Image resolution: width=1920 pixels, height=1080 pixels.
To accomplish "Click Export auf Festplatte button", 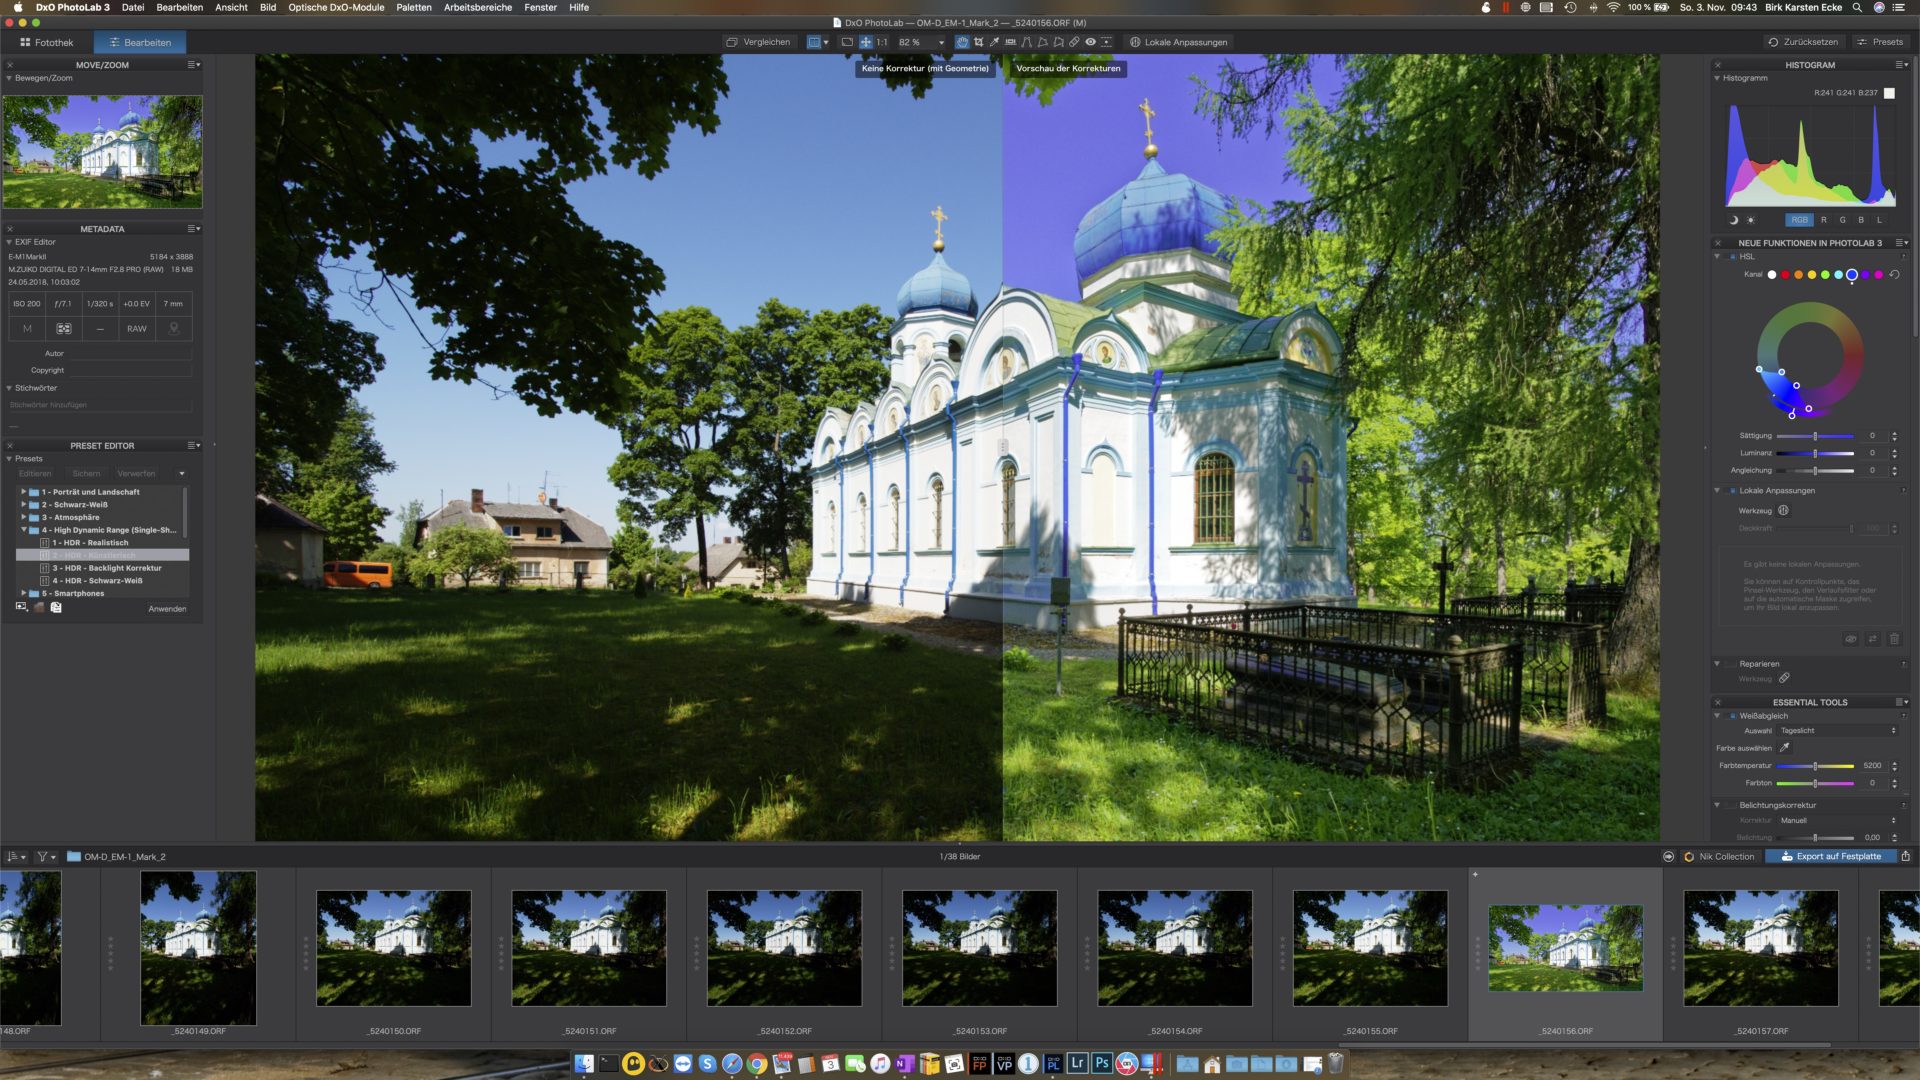I will [1837, 856].
